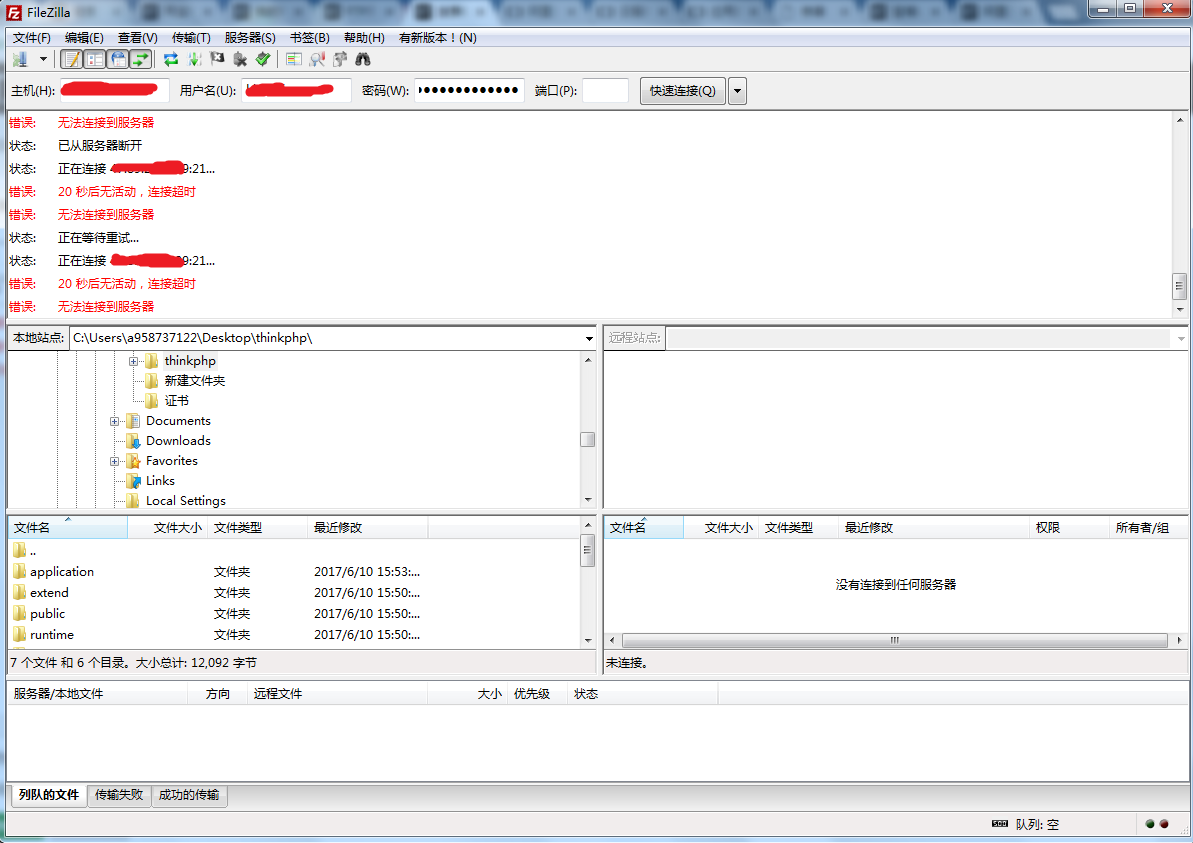1193x843 pixels.
Task: Toggle synchronized browsing
Action: 340,59
